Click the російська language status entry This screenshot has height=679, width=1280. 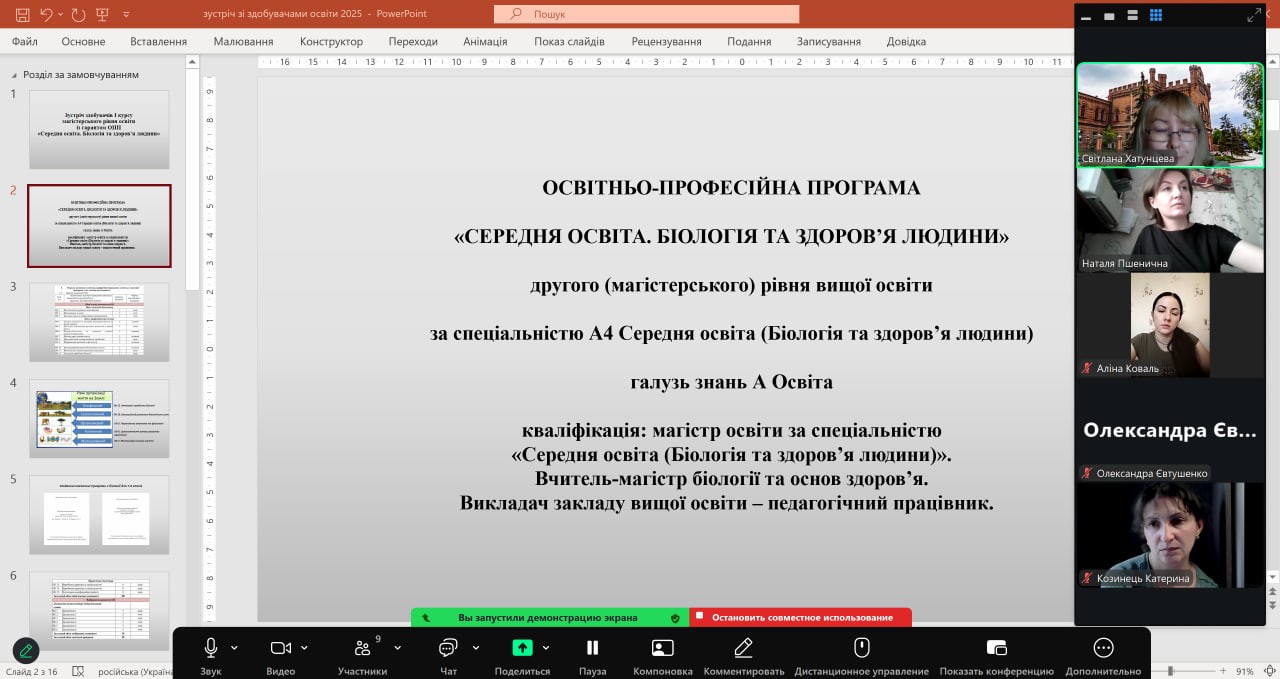[134, 671]
